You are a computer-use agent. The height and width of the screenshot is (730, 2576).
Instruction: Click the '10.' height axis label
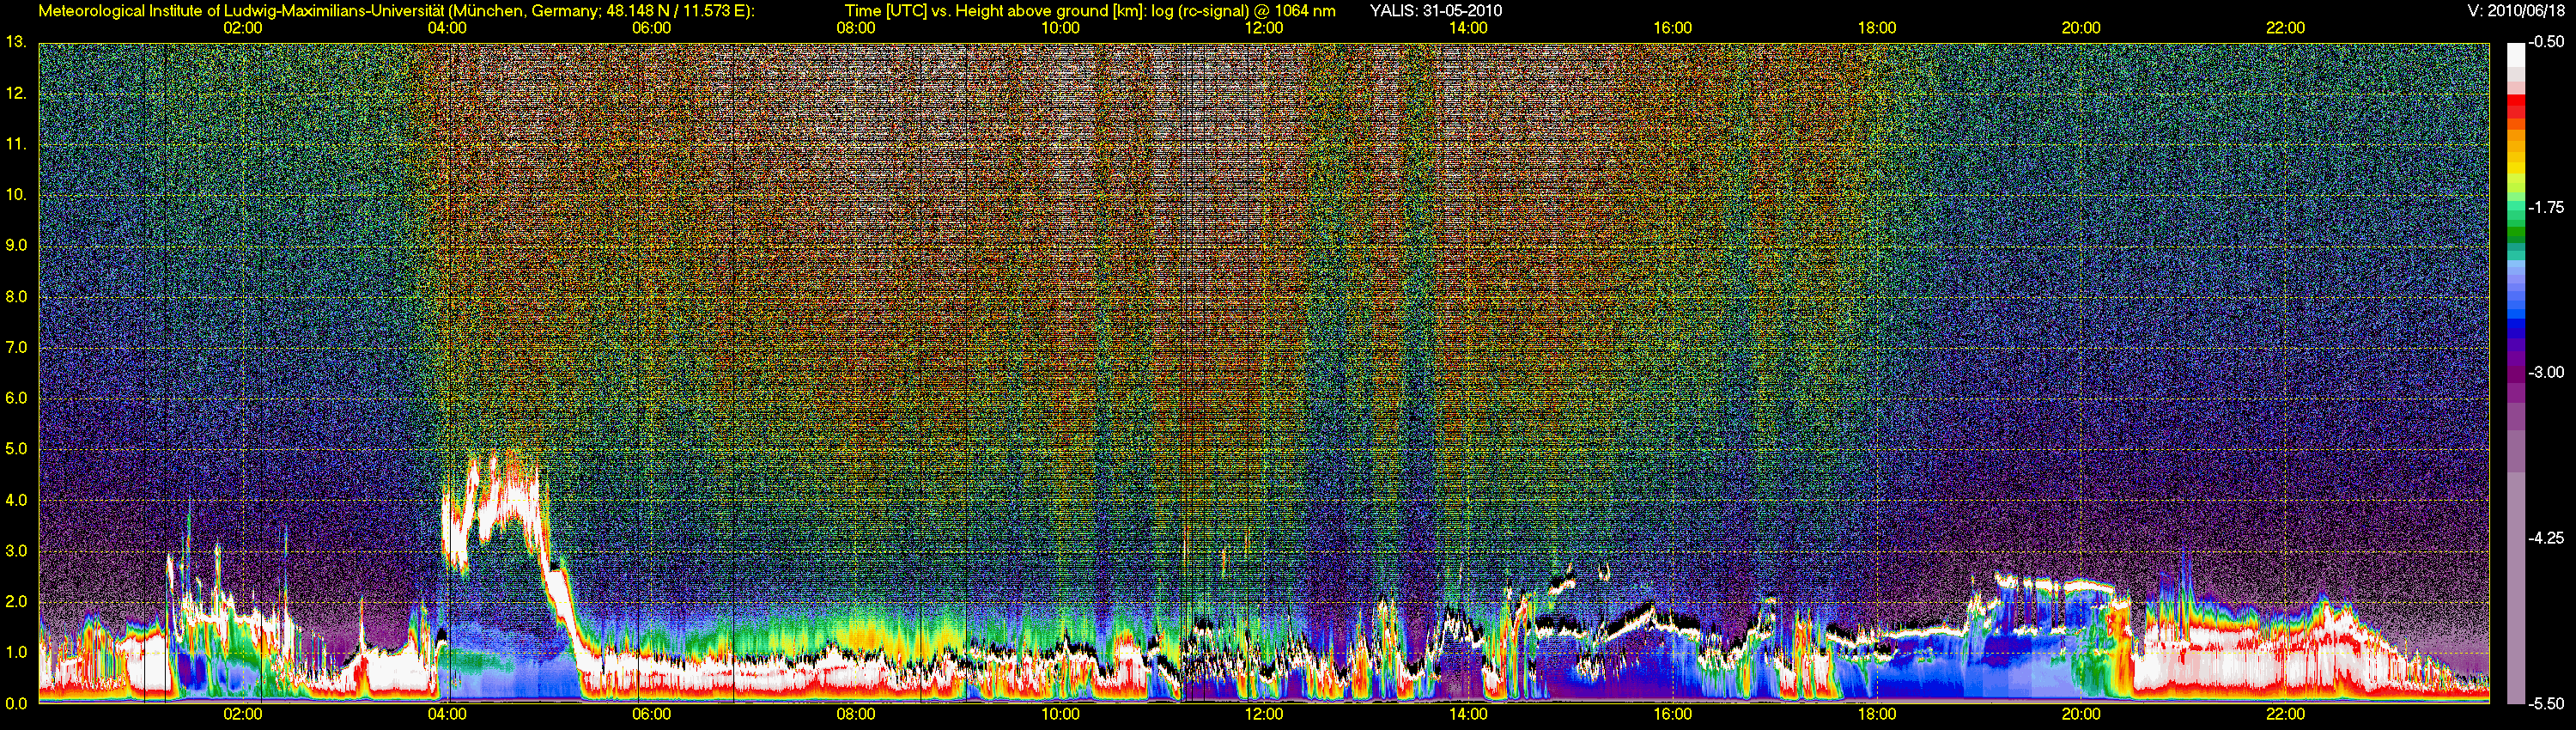point(16,195)
